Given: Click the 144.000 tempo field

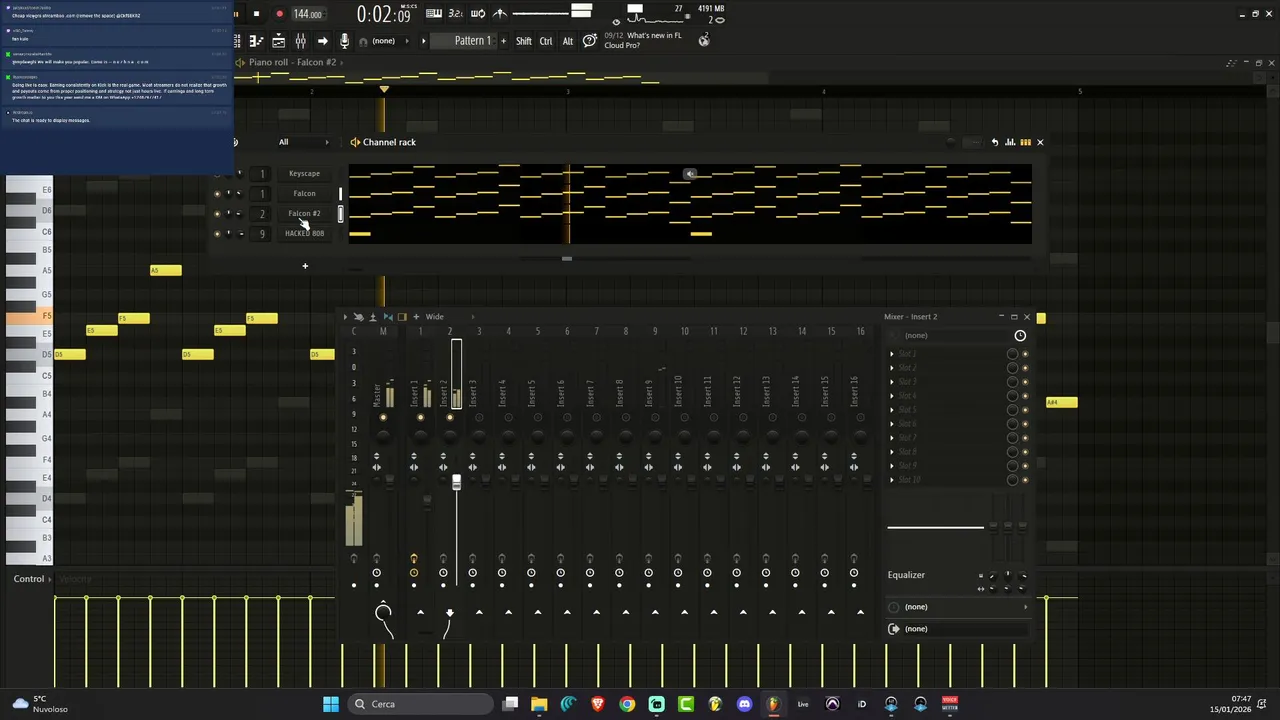Looking at the screenshot, I should [x=308, y=14].
